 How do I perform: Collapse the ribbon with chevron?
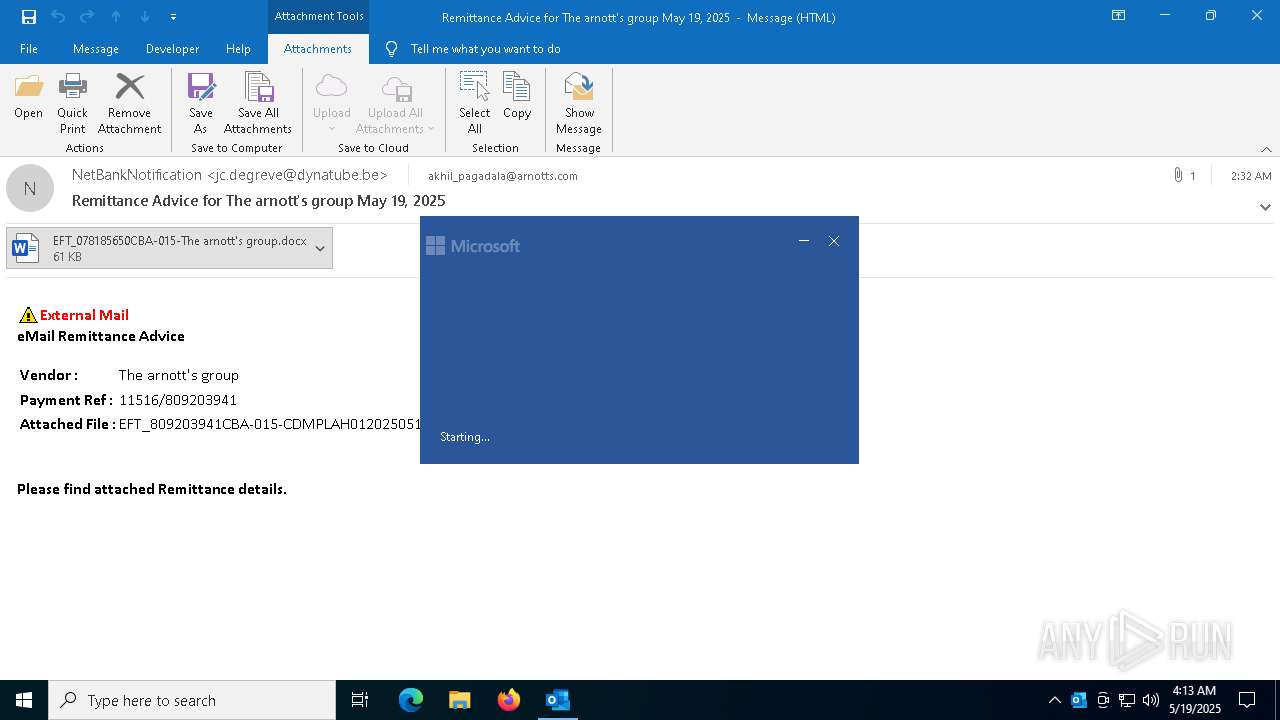(x=1266, y=149)
